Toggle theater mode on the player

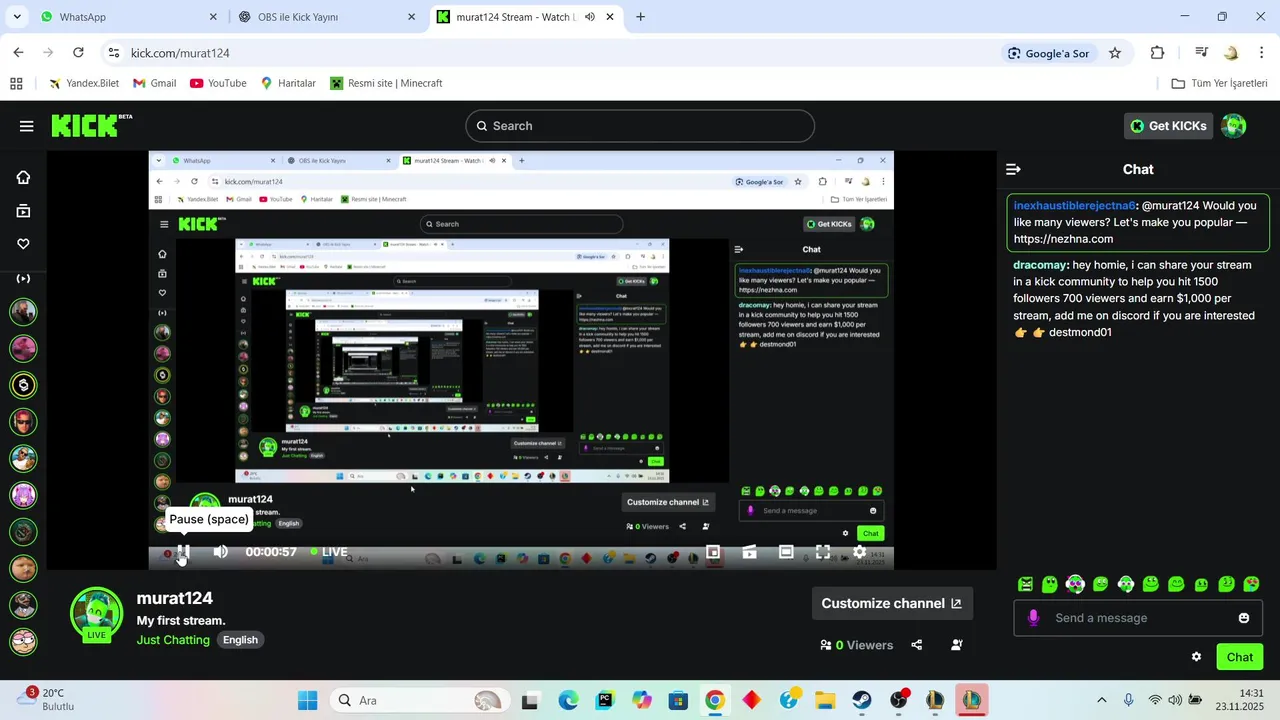pos(786,552)
